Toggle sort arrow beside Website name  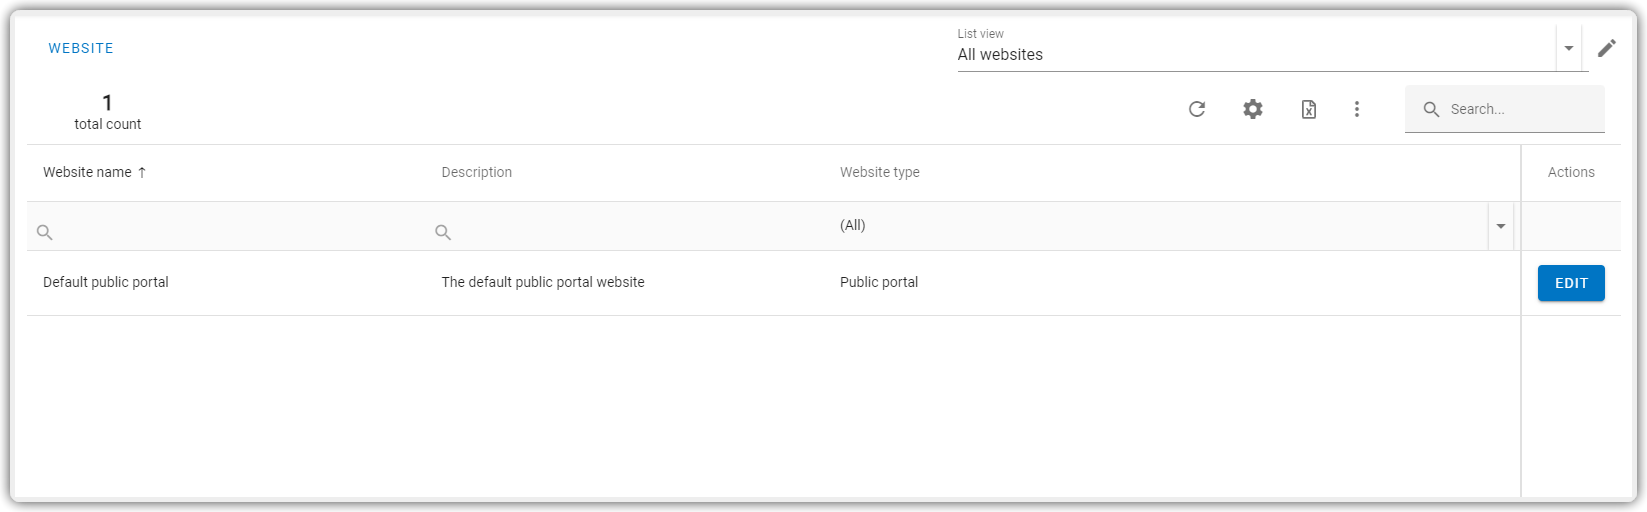coord(142,172)
